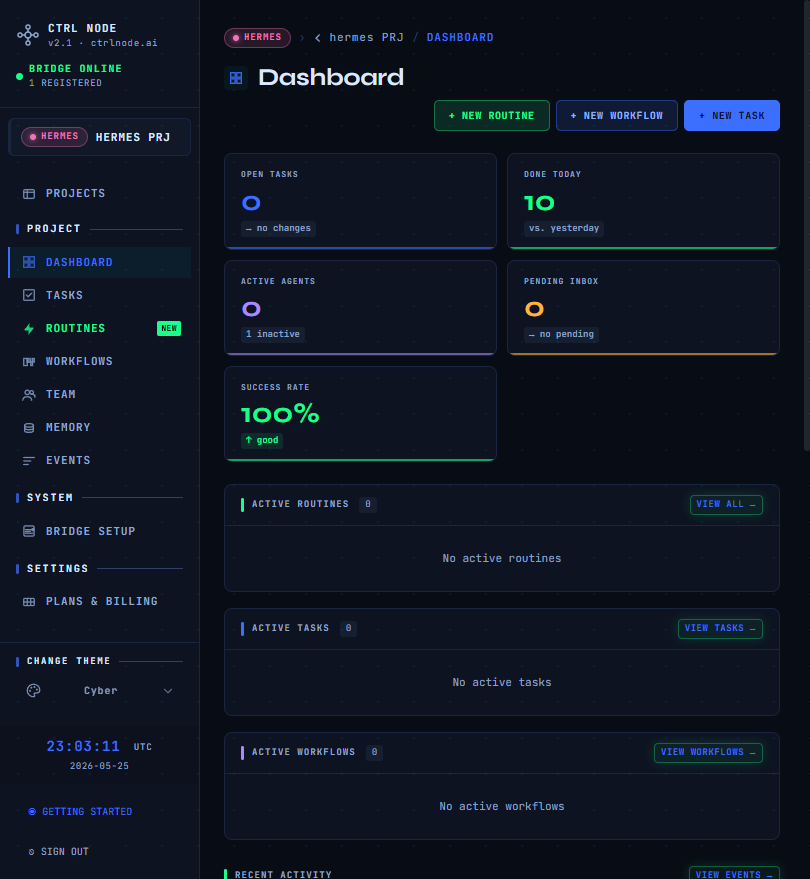The image size is (810, 879).
Task: Select Events in the sidebar
Action: (x=100, y=460)
